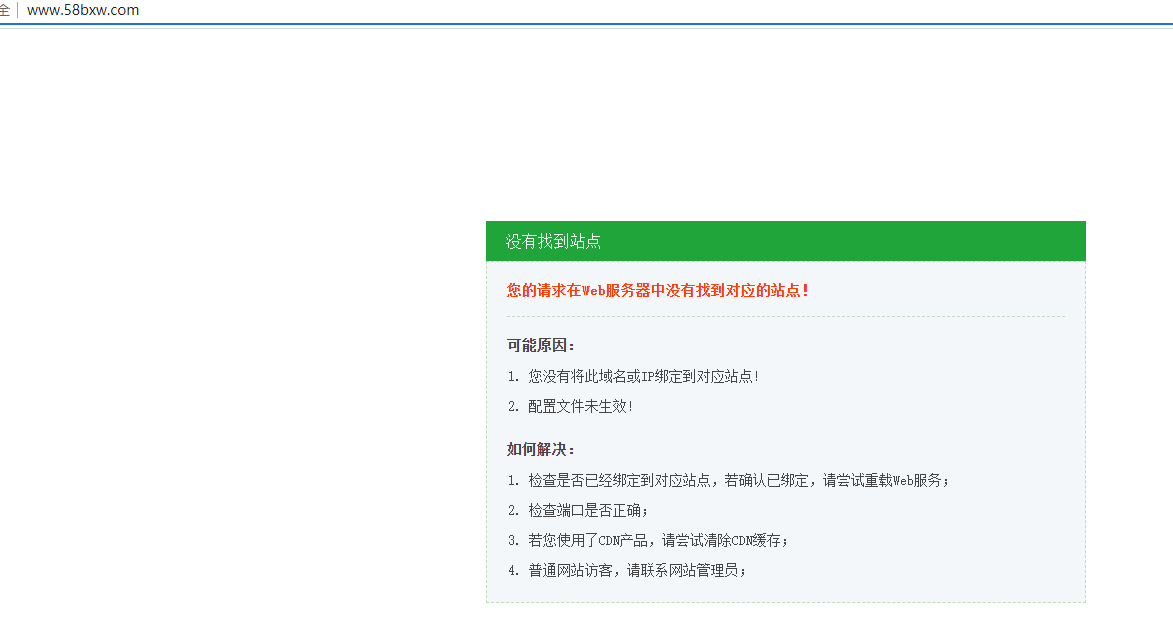Click the number 2 under 如何解决
Screen dimensions: 1173x640
coord(512,510)
